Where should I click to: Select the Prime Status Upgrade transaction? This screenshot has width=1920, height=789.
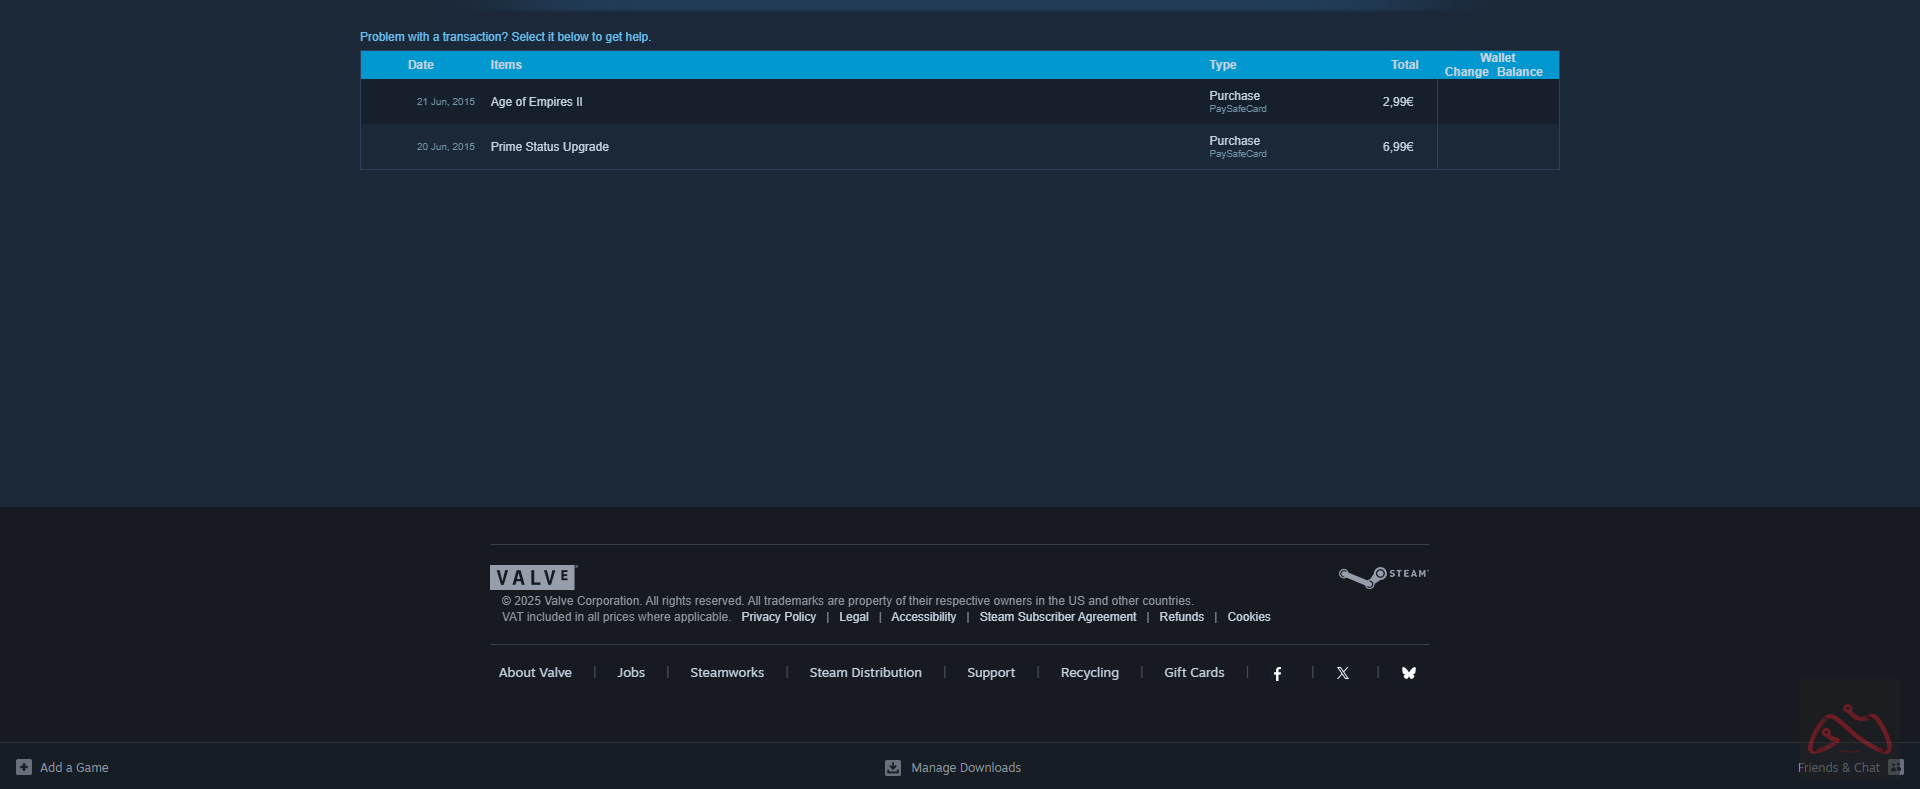(549, 147)
